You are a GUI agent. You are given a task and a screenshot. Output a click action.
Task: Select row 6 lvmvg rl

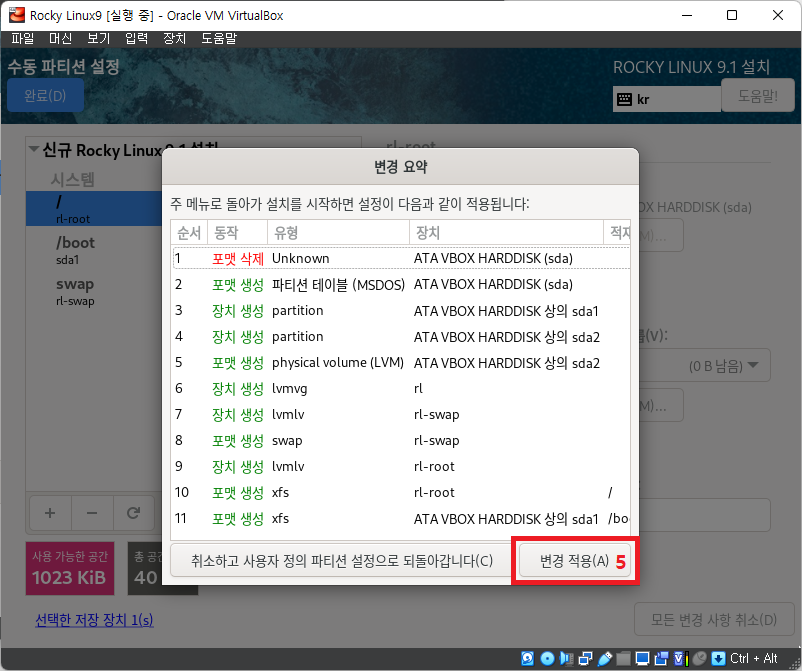[401, 389]
